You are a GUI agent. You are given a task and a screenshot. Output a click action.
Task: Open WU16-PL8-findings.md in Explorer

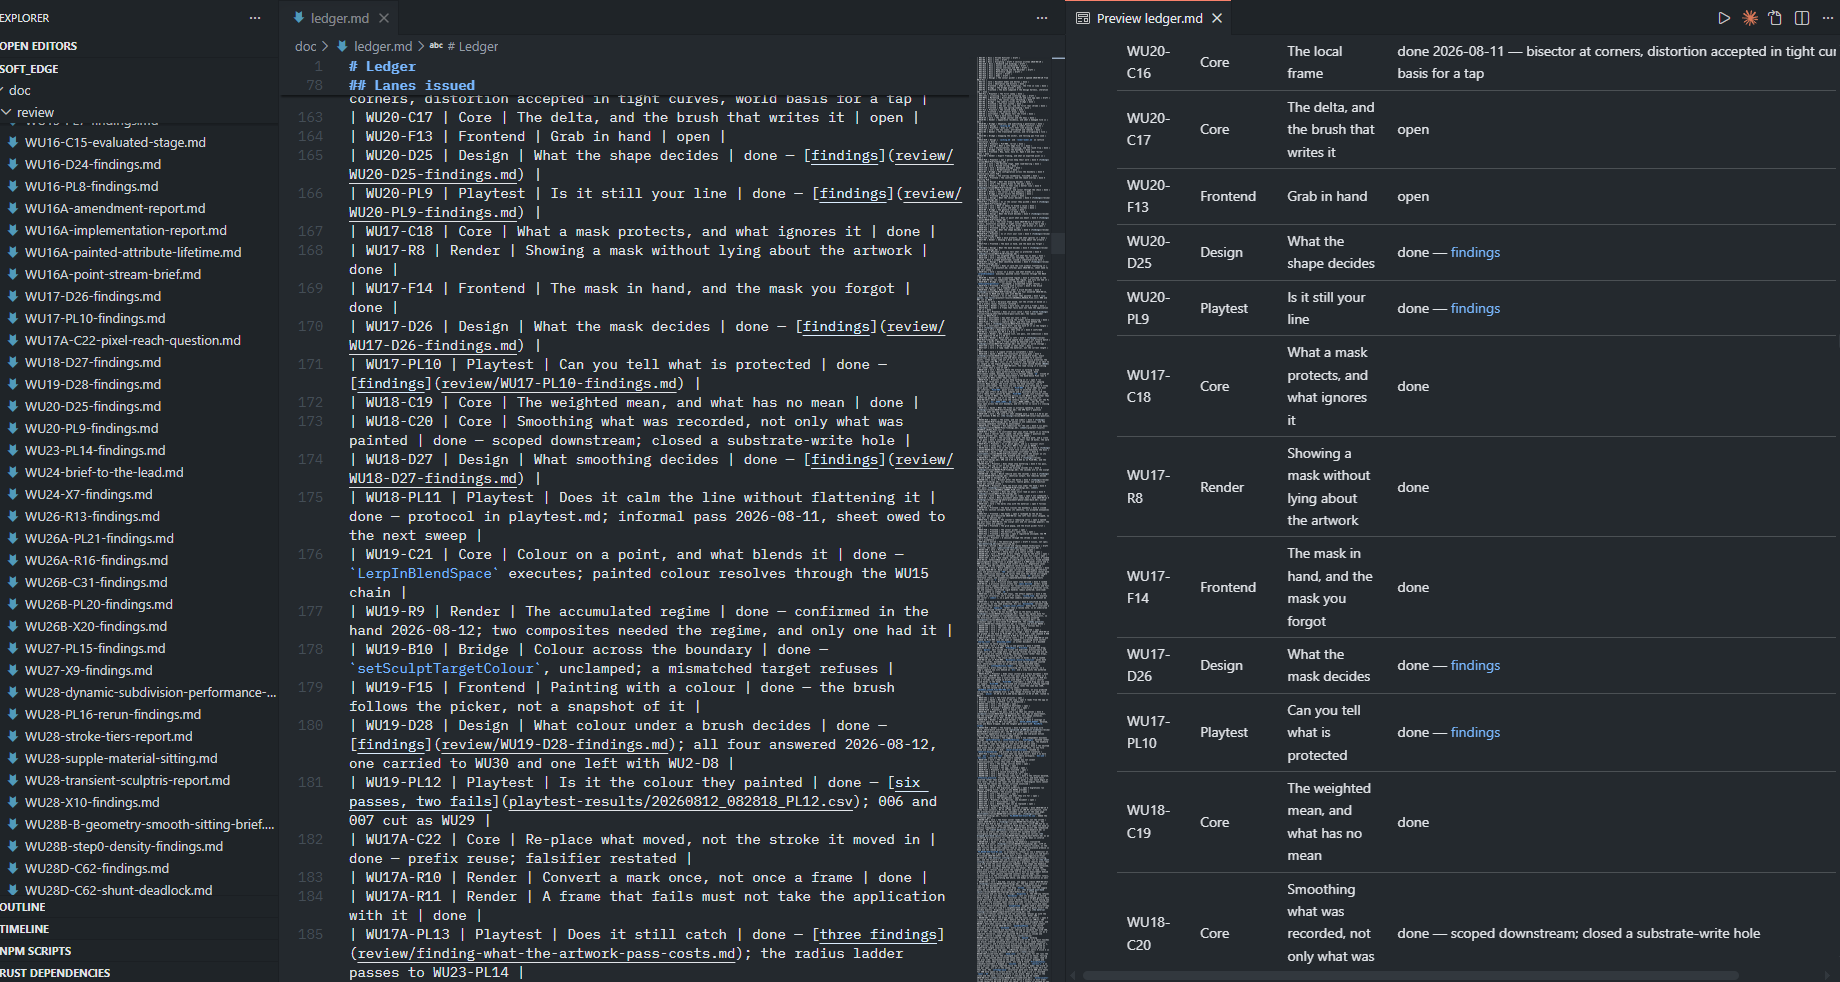coord(92,186)
